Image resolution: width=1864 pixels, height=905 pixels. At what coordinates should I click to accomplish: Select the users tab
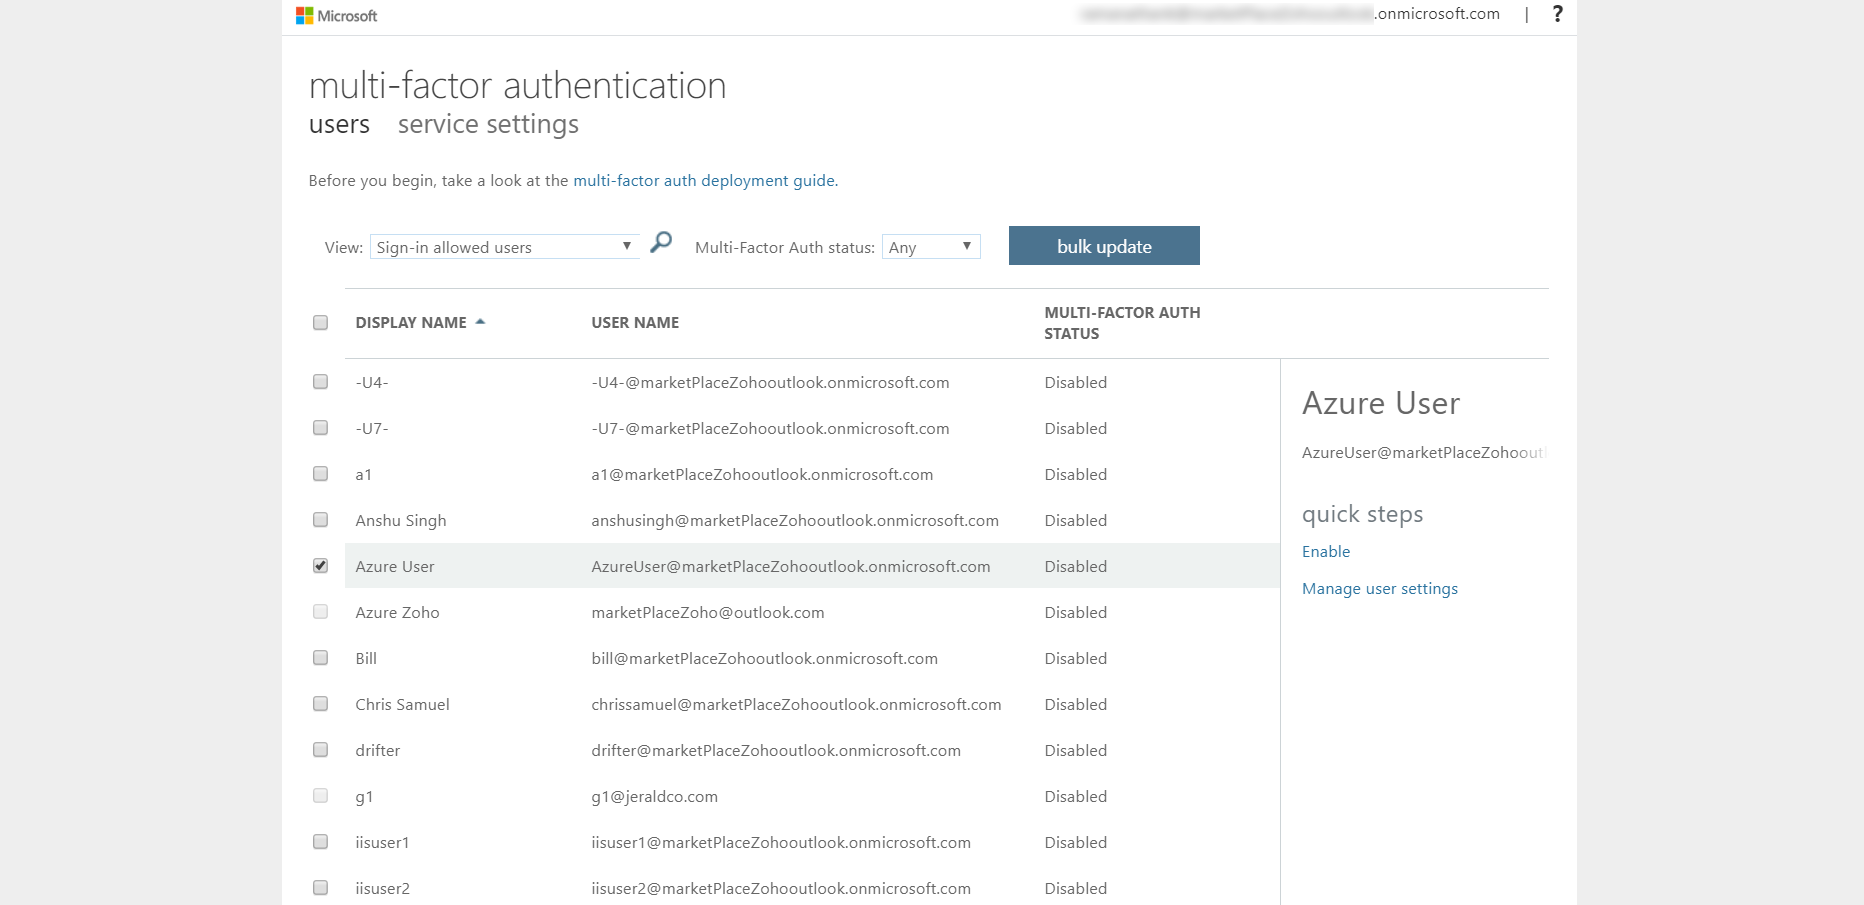[339, 125]
